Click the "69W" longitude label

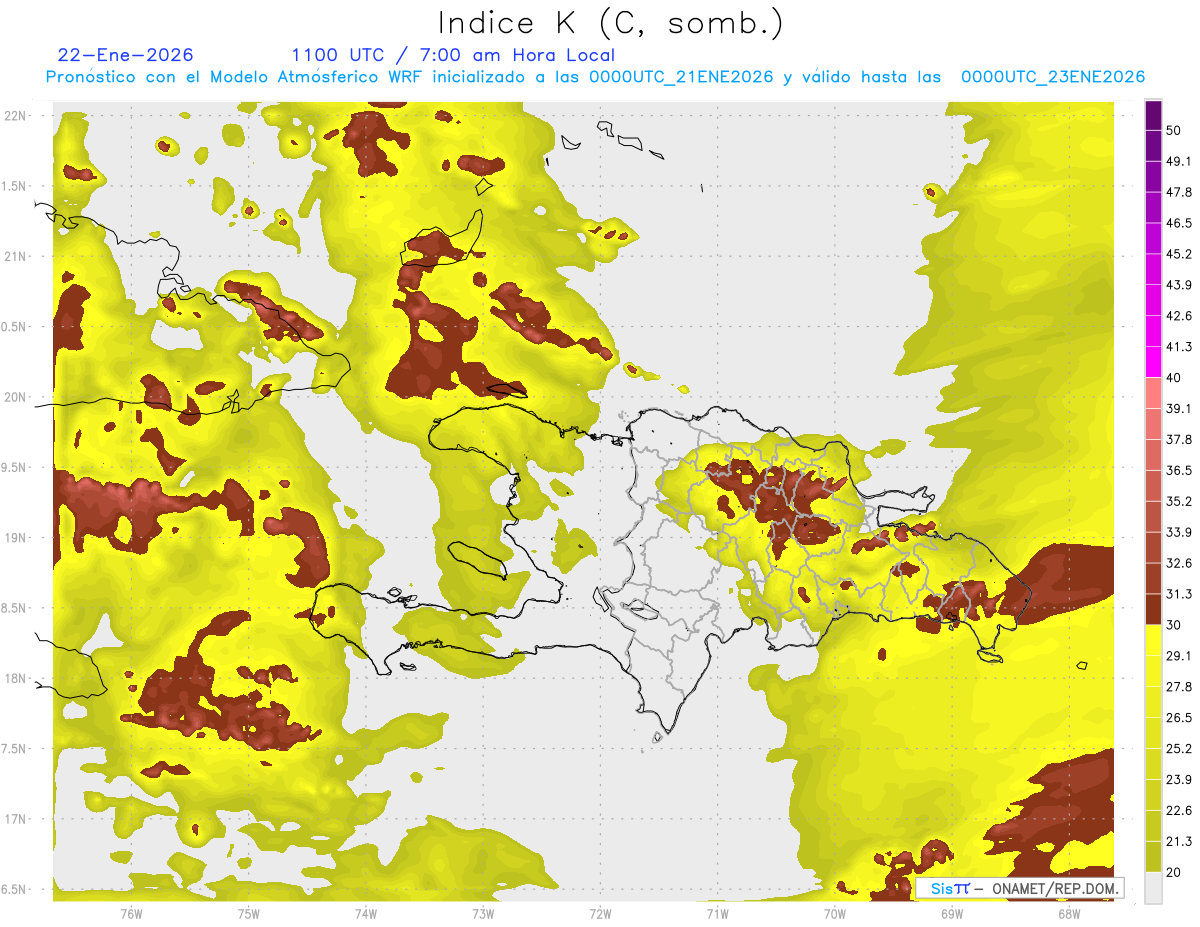(x=952, y=913)
